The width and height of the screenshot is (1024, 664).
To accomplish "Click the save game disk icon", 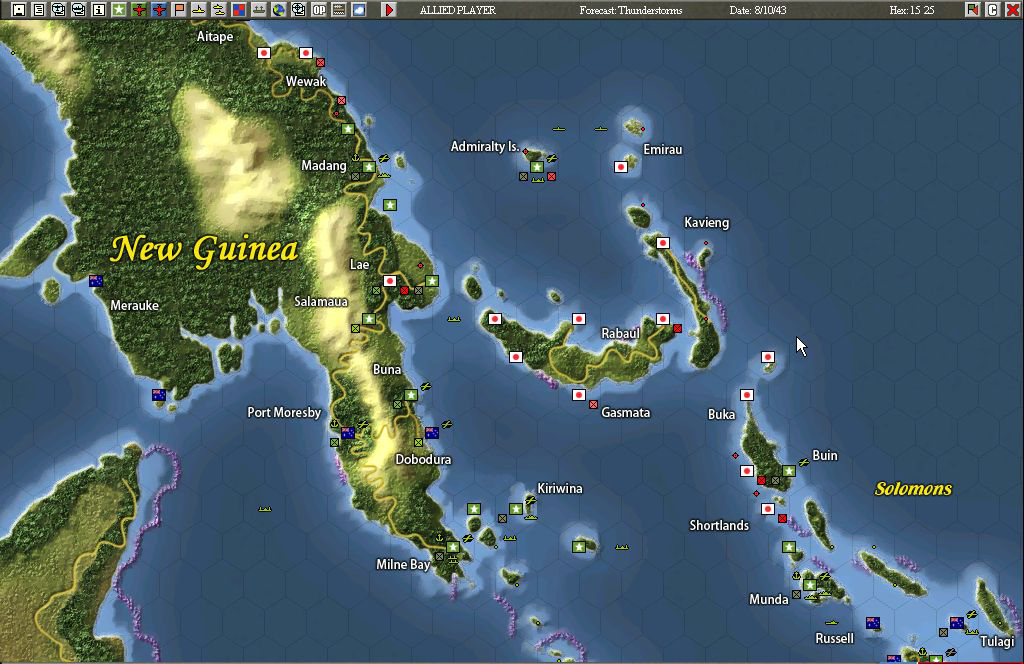I will click(x=18, y=10).
